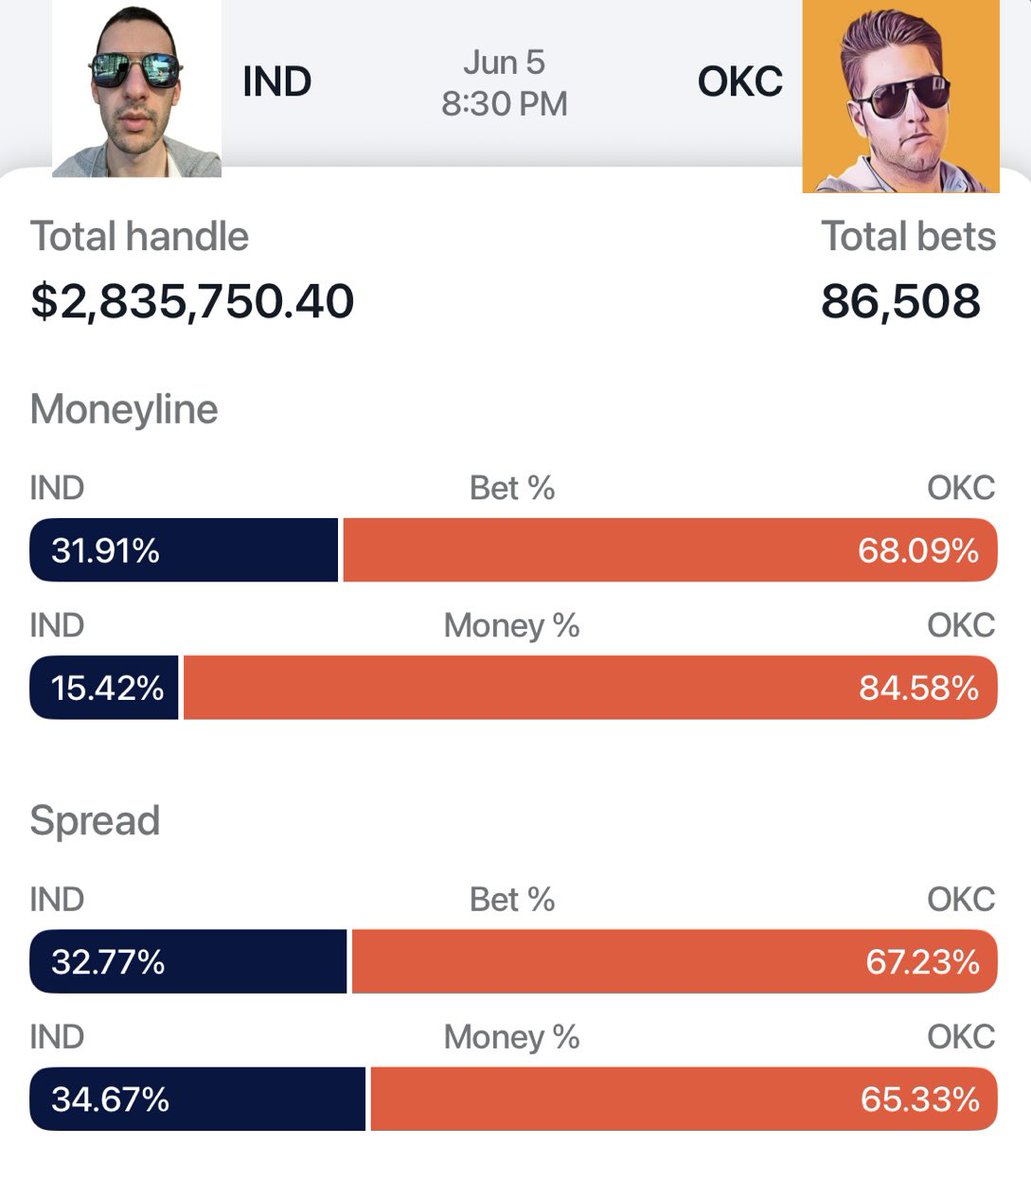Tap the Total handle label
1031x1200 pixels.
[139, 237]
